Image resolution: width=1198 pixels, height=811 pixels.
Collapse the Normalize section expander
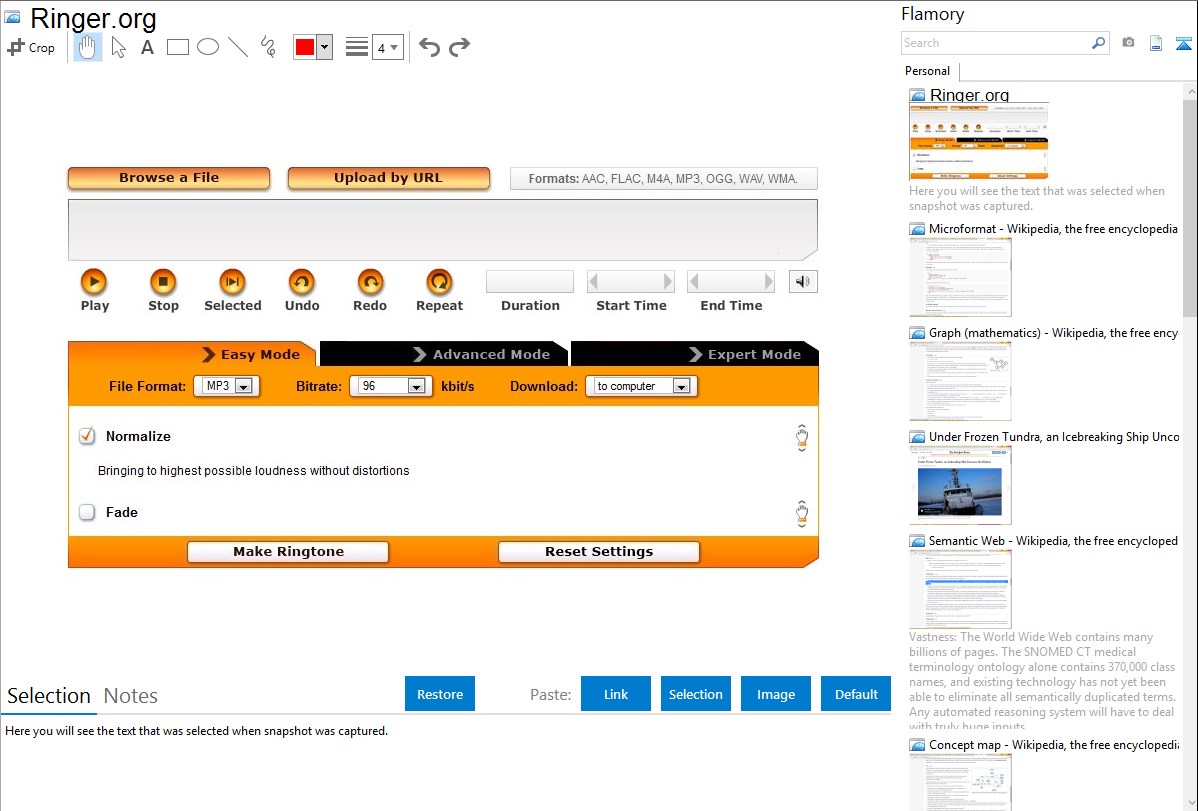click(x=801, y=438)
